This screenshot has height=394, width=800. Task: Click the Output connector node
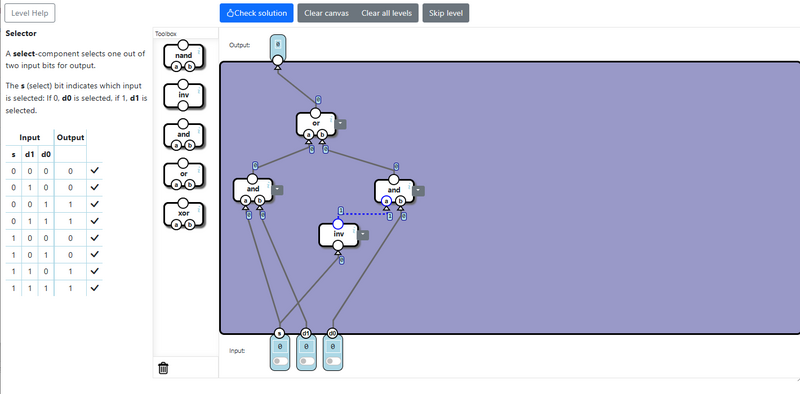[x=277, y=61]
